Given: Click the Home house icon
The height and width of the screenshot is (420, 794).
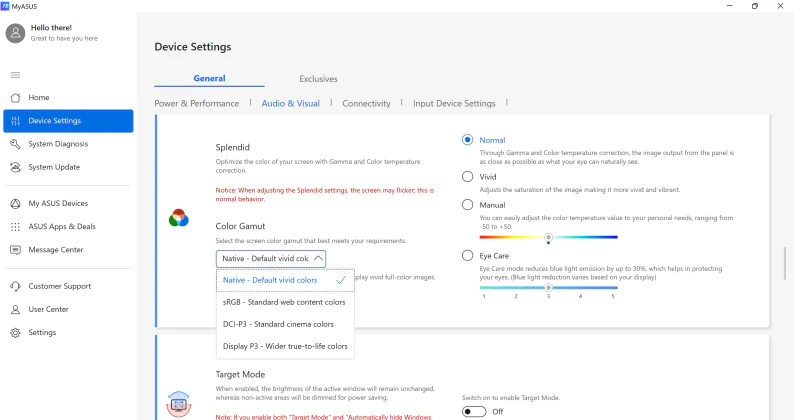Looking at the screenshot, I should pyautogui.click(x=16, y=97).
